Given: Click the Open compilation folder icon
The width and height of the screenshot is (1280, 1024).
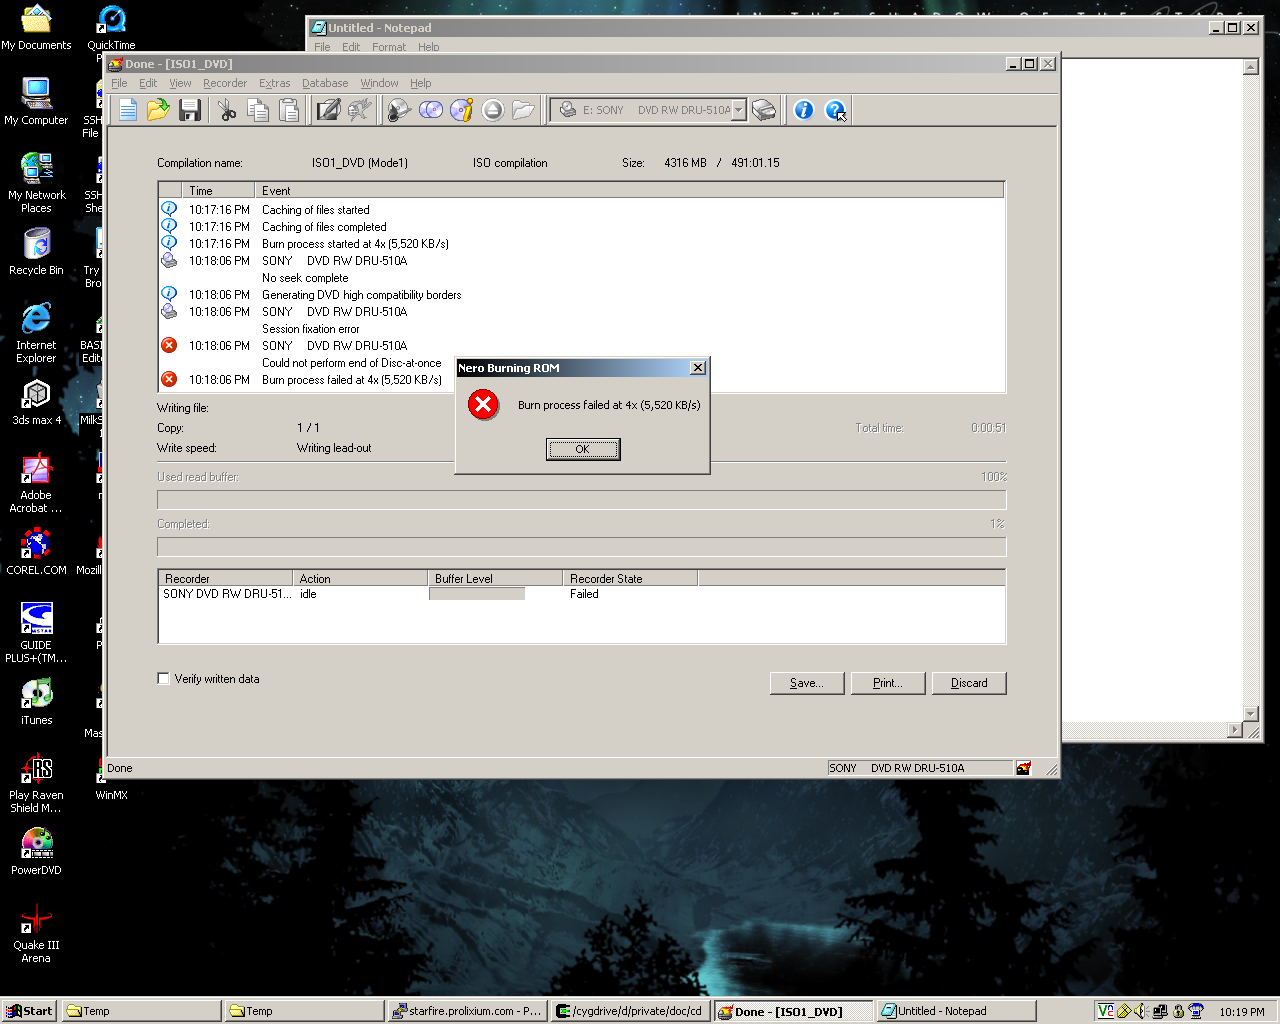Looking at the screenshot, I should point(158,110).
